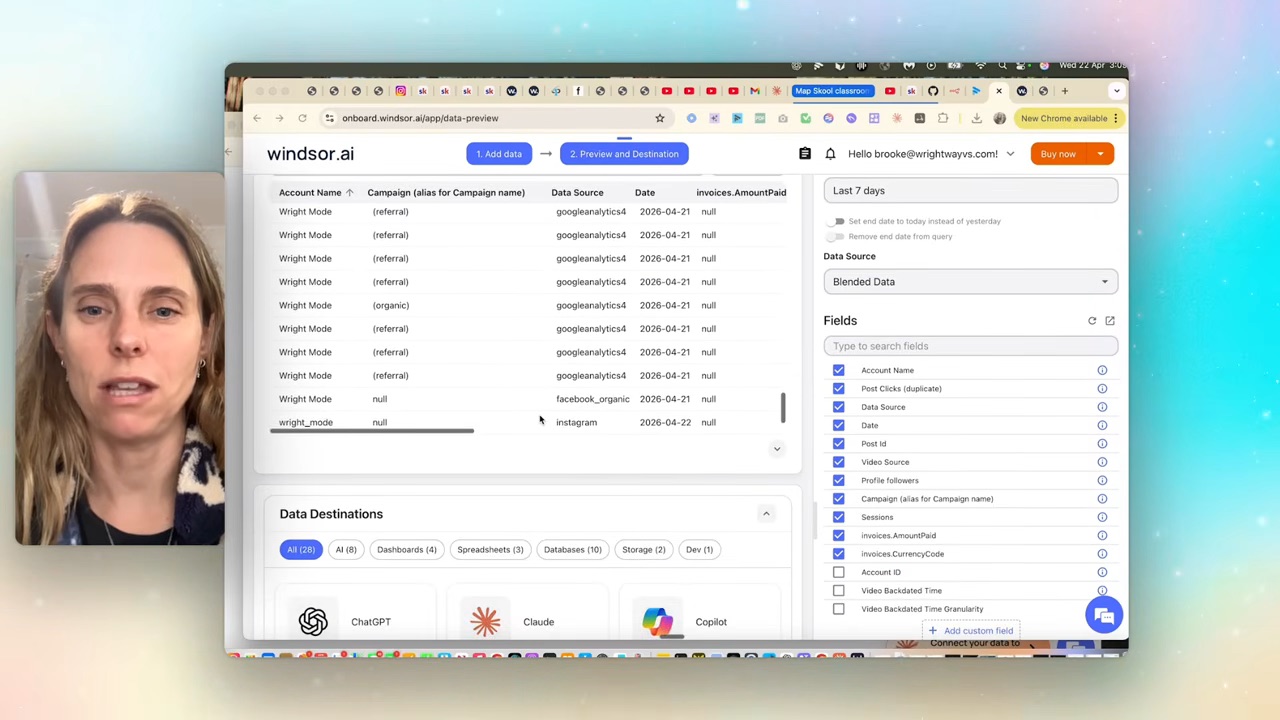Bookmark page with star icon
This screenshot has width=1280, height=720.
660,118
